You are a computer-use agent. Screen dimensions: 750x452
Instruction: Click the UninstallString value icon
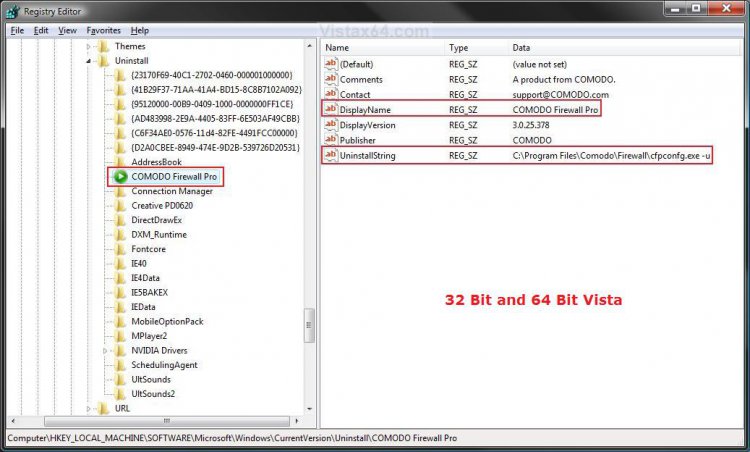pyautogui.click(x=331, y=156)
